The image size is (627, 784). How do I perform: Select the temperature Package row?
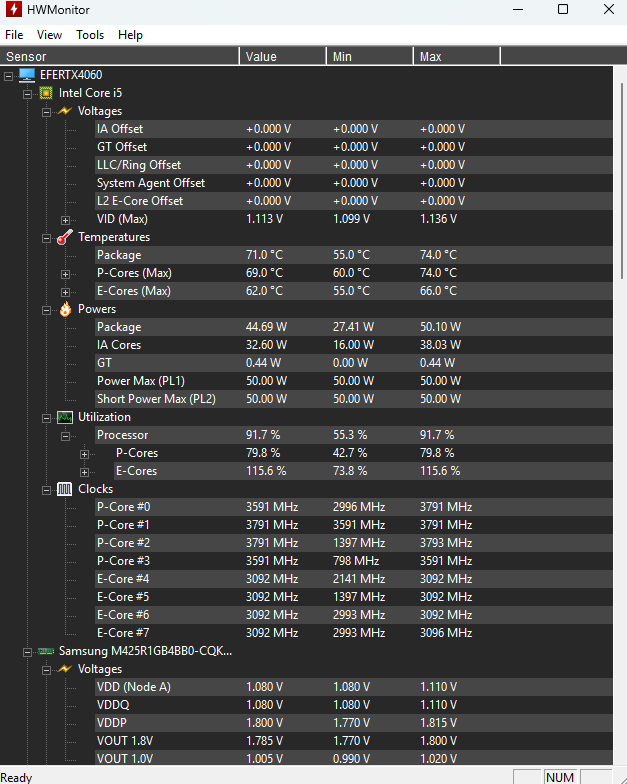coord(354,255)
